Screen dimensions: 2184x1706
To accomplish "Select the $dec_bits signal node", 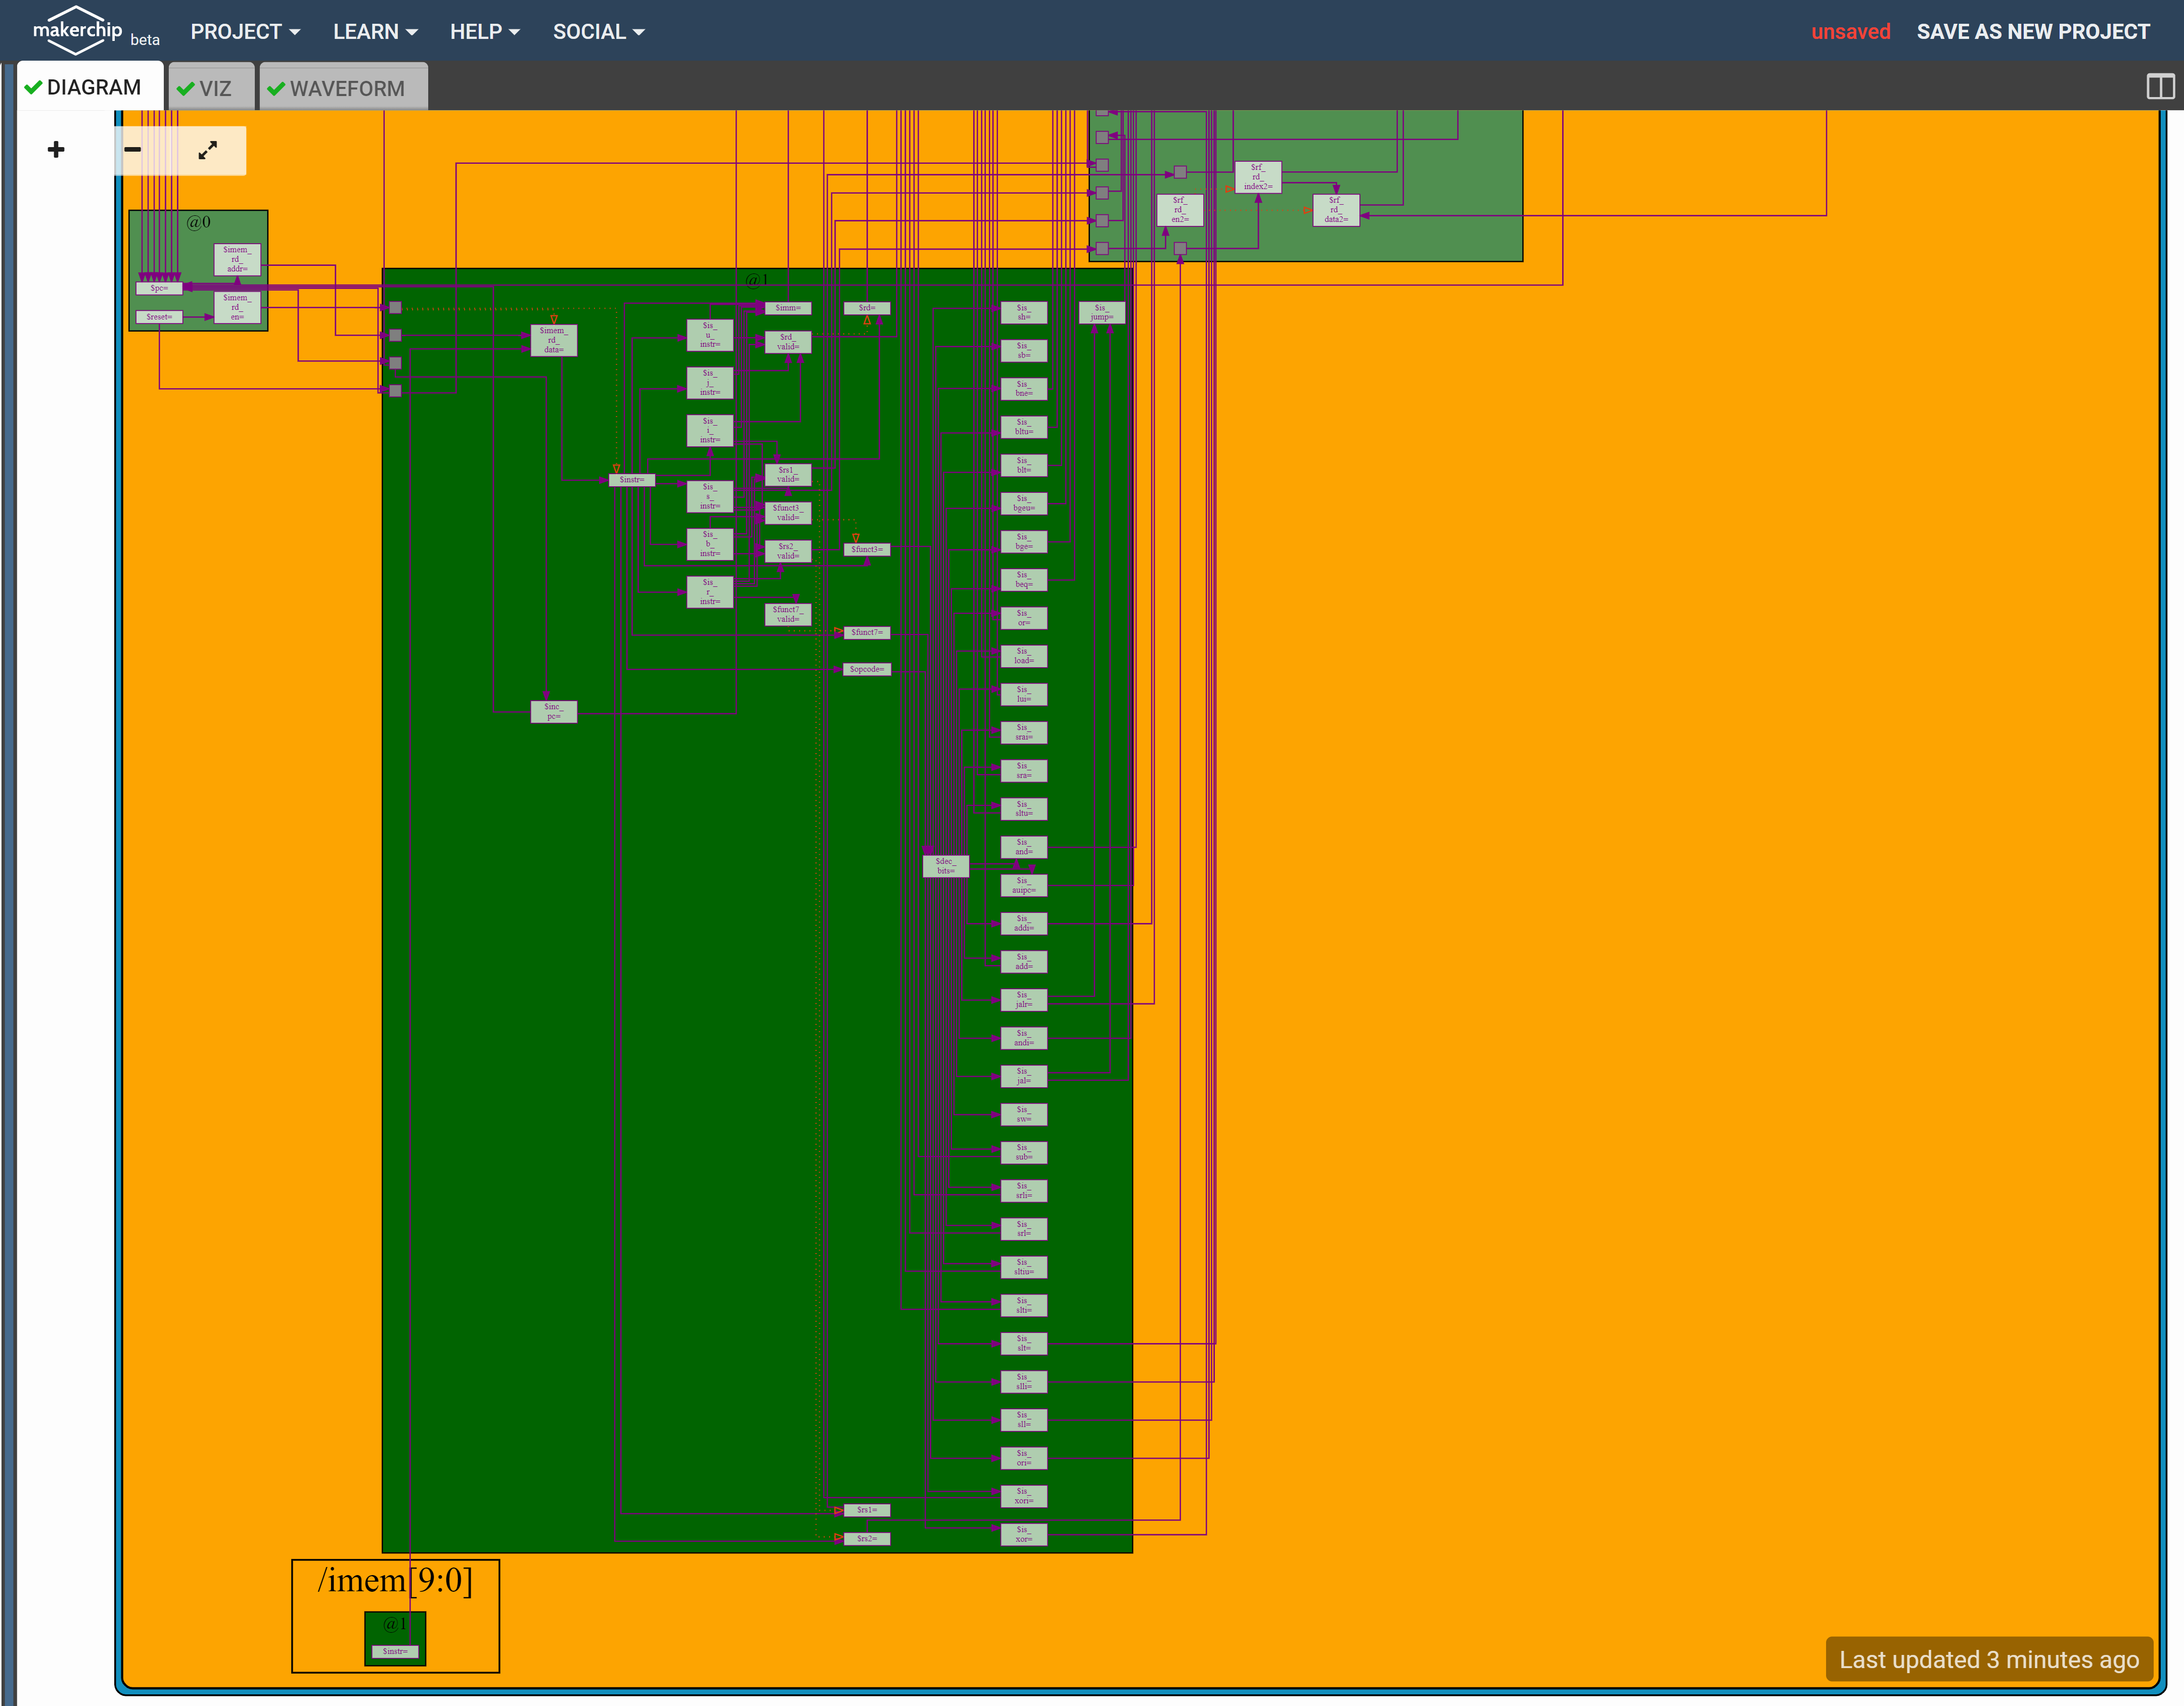I will coord(945,866).
